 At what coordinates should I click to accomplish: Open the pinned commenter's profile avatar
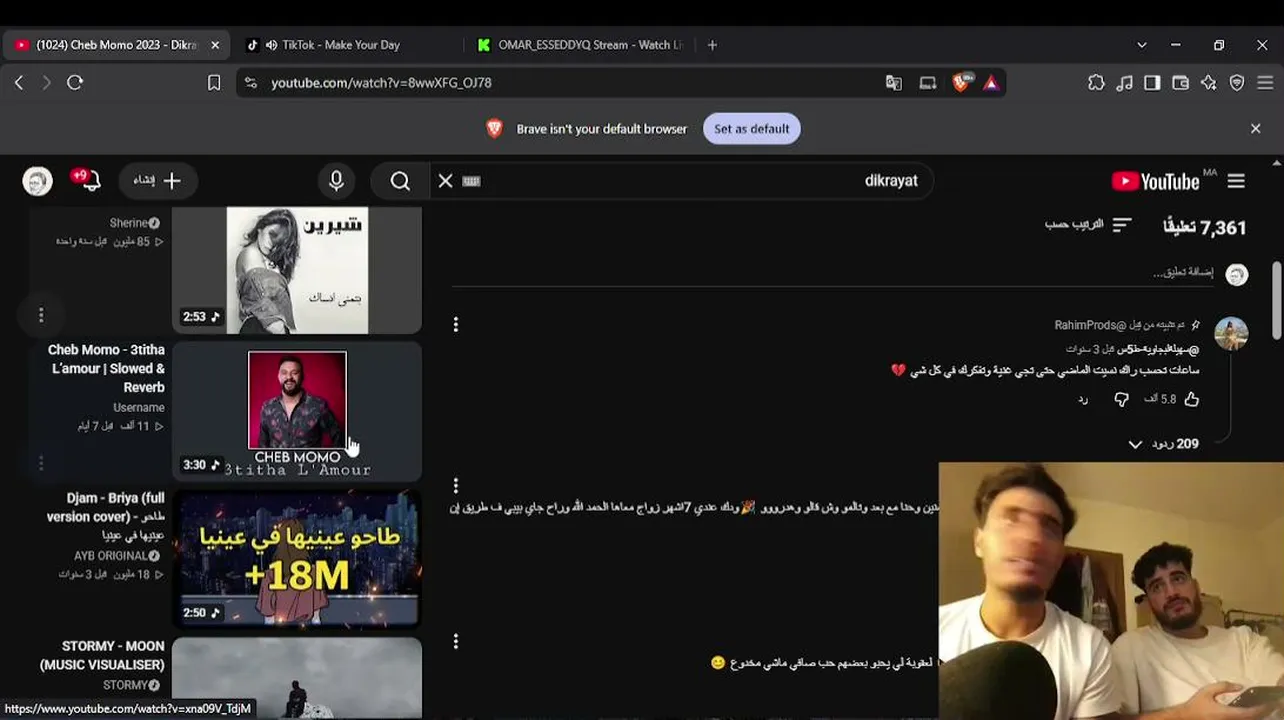tap(1231, 334)
